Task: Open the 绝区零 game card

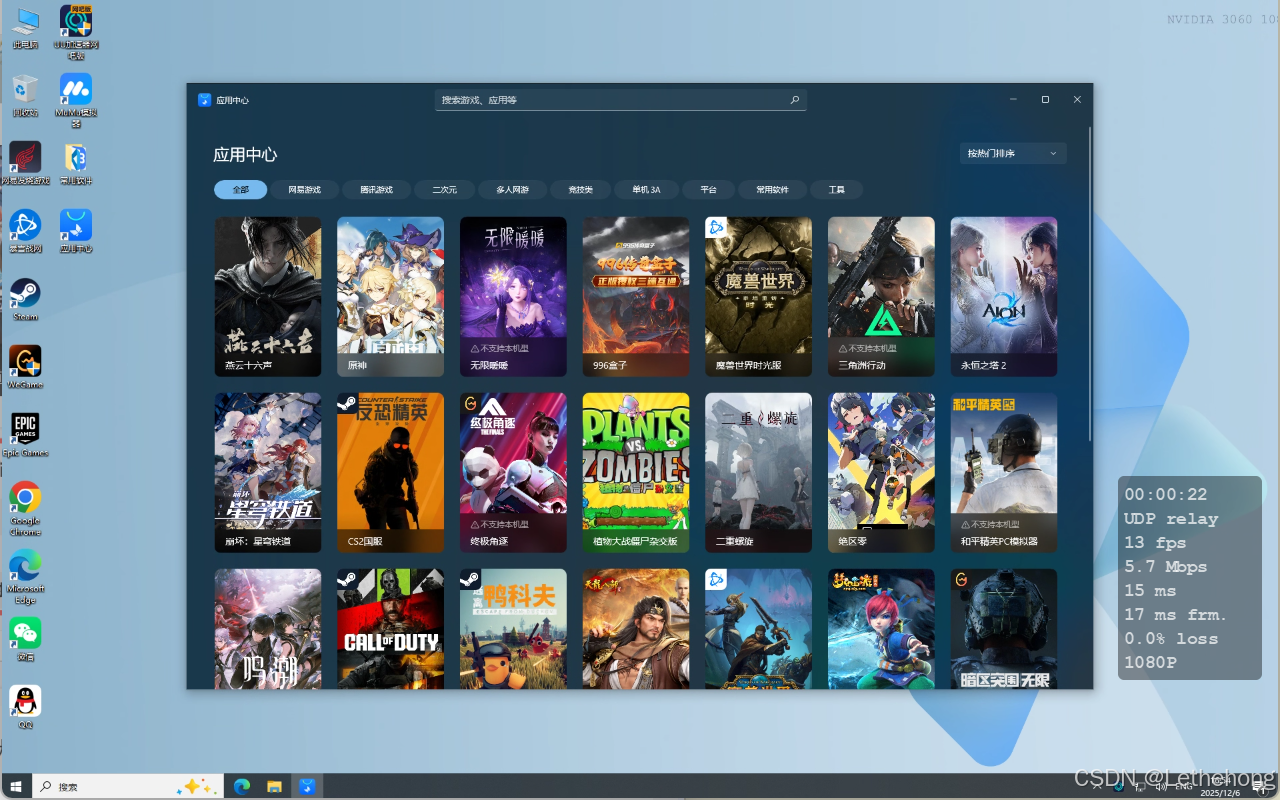Action: [881, 472]
